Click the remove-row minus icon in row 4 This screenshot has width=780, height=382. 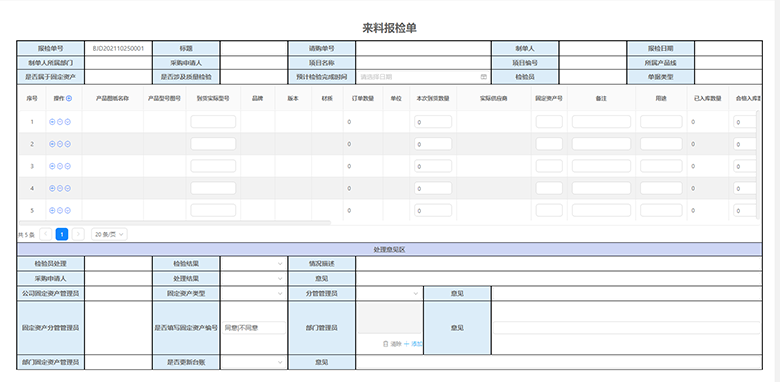click(x=60, y=188)
